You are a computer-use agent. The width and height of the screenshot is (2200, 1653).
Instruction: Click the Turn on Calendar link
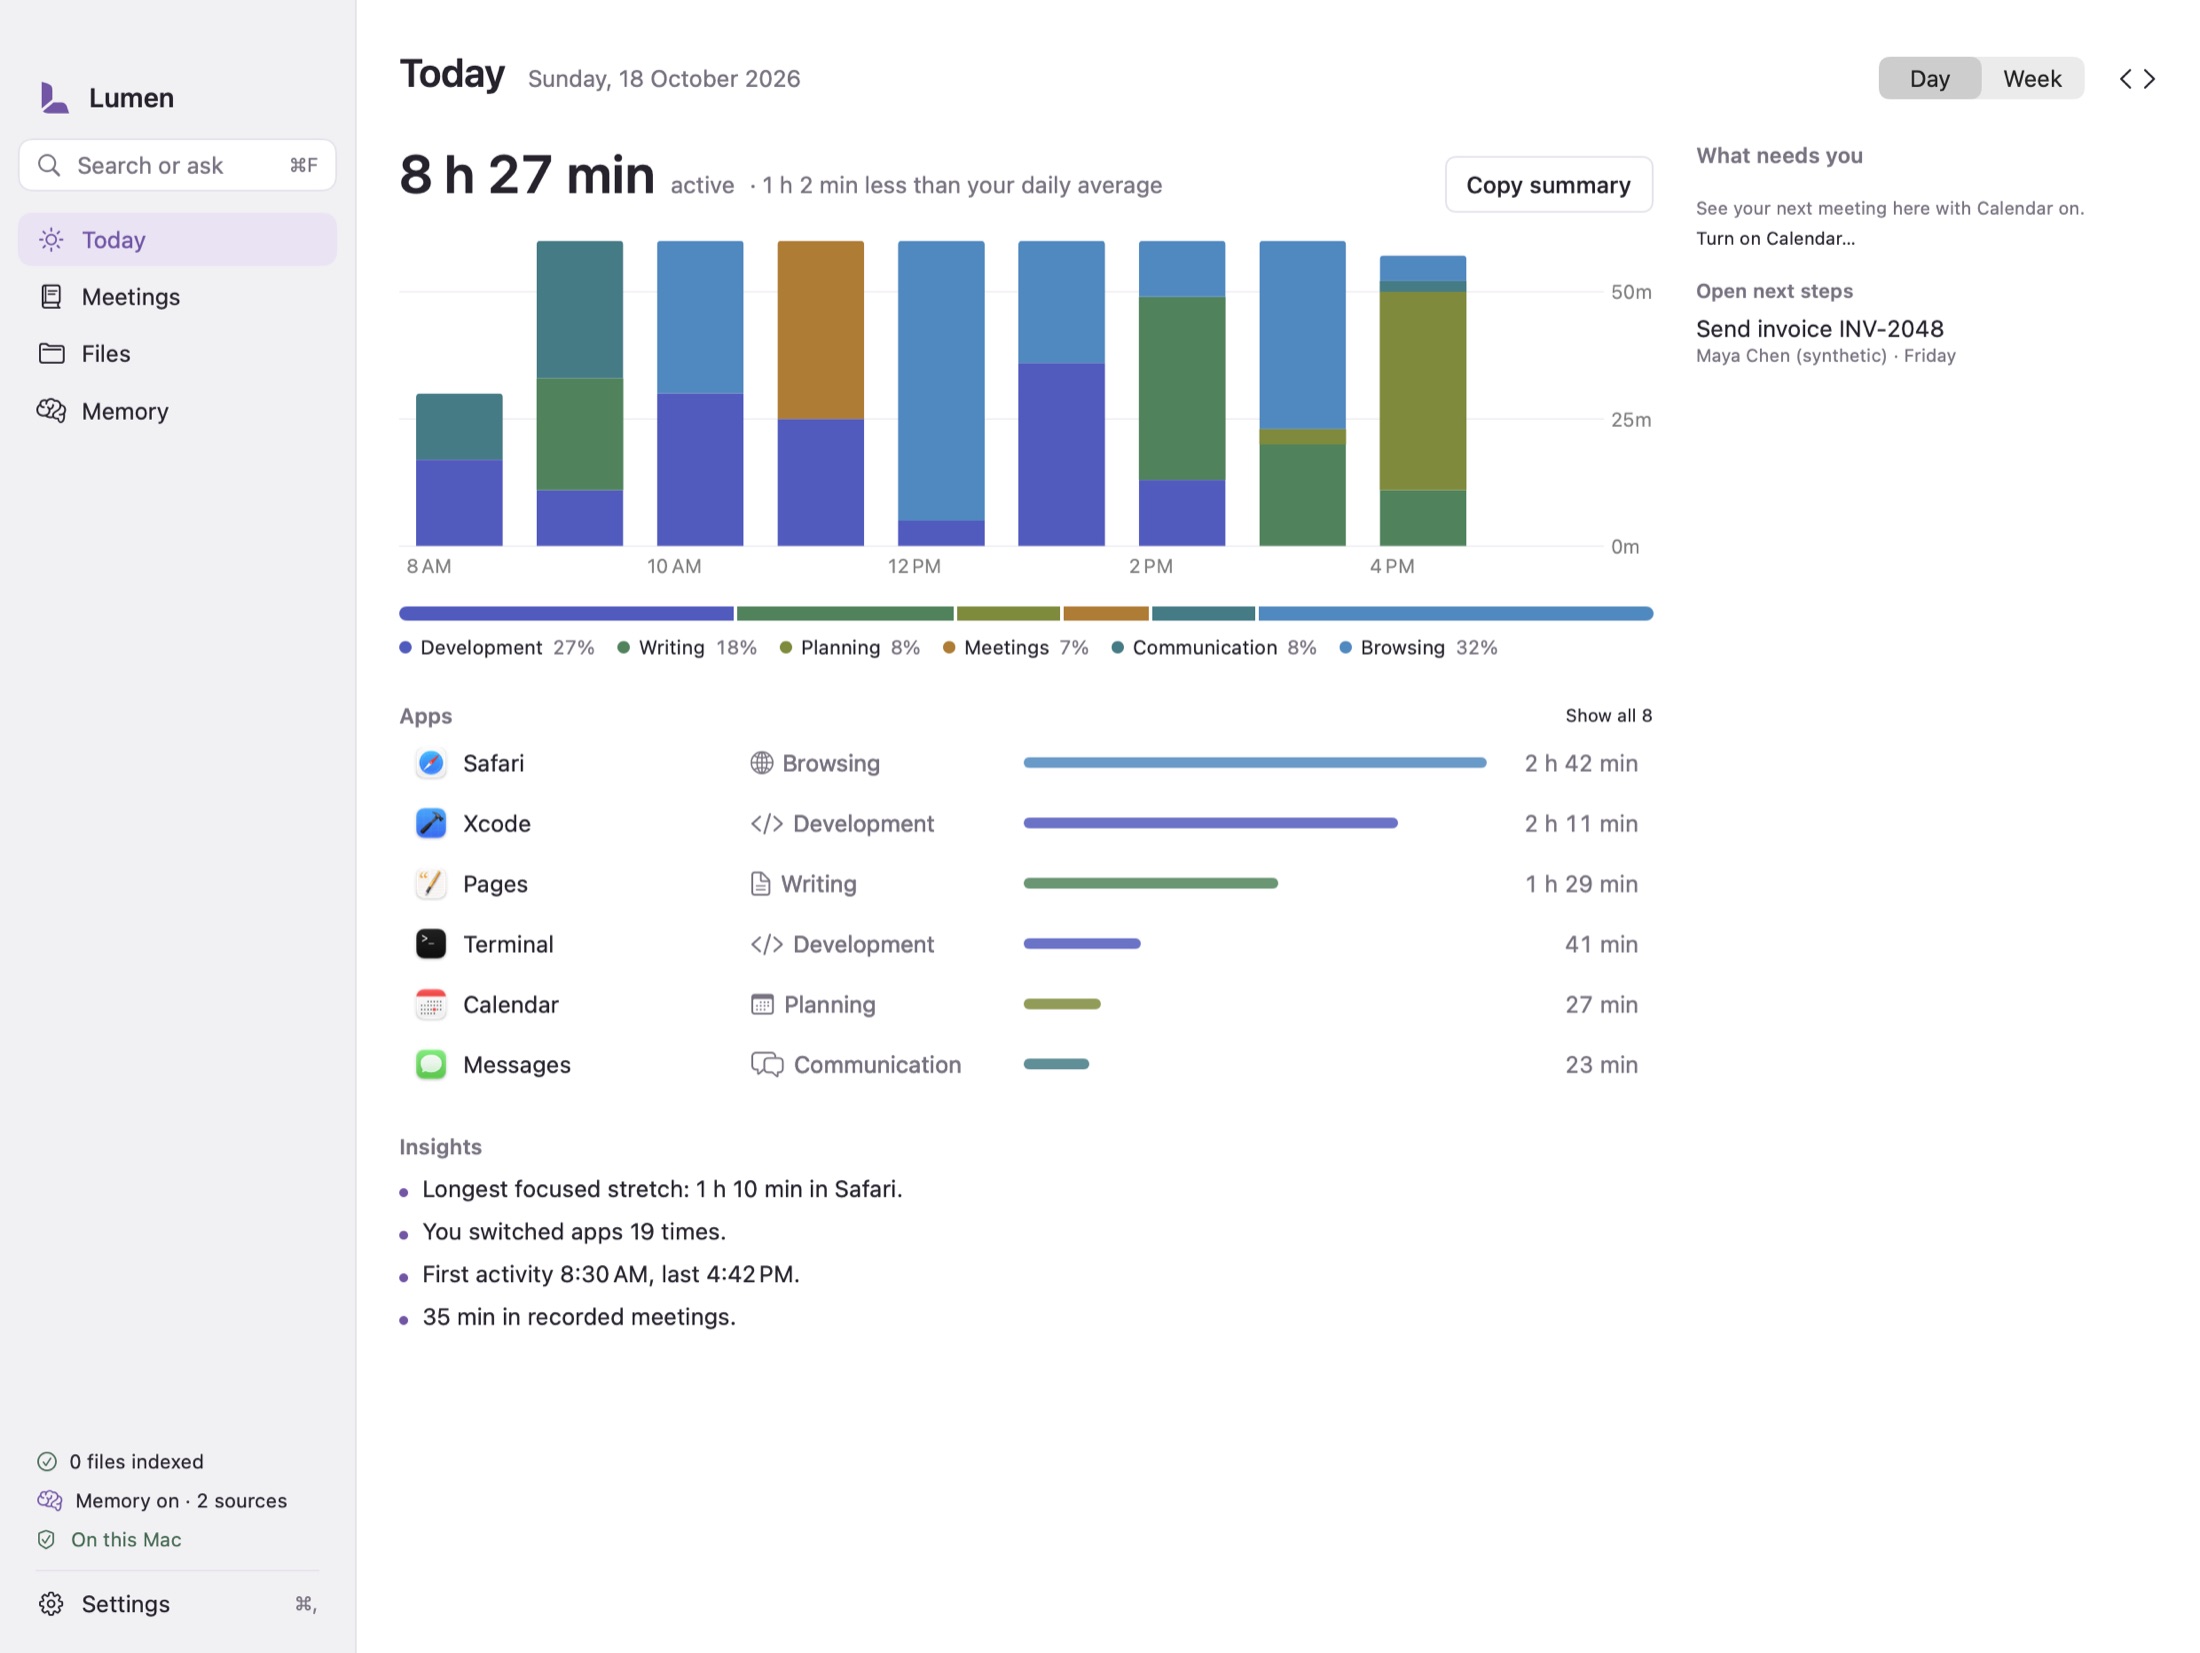[1775, 238]
